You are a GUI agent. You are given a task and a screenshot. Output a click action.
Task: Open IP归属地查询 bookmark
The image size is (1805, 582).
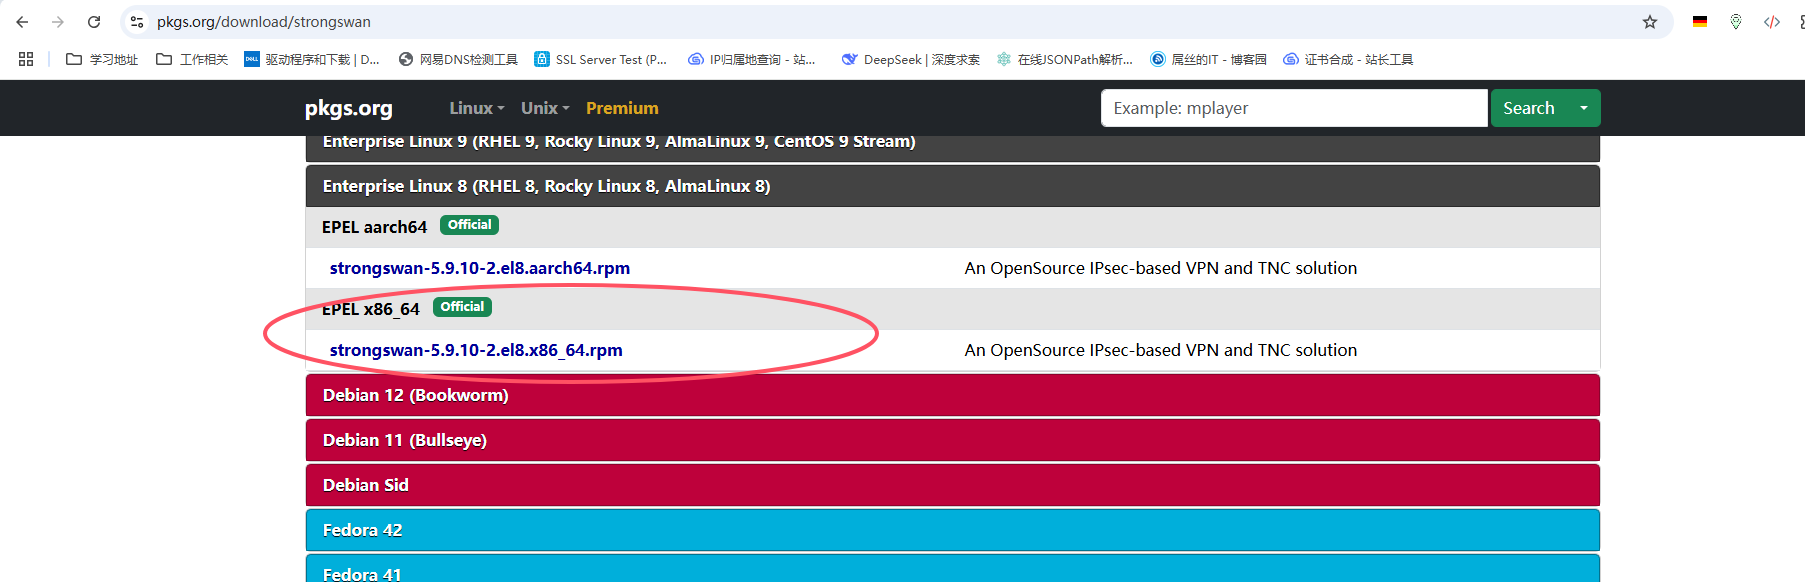[752, 60]
